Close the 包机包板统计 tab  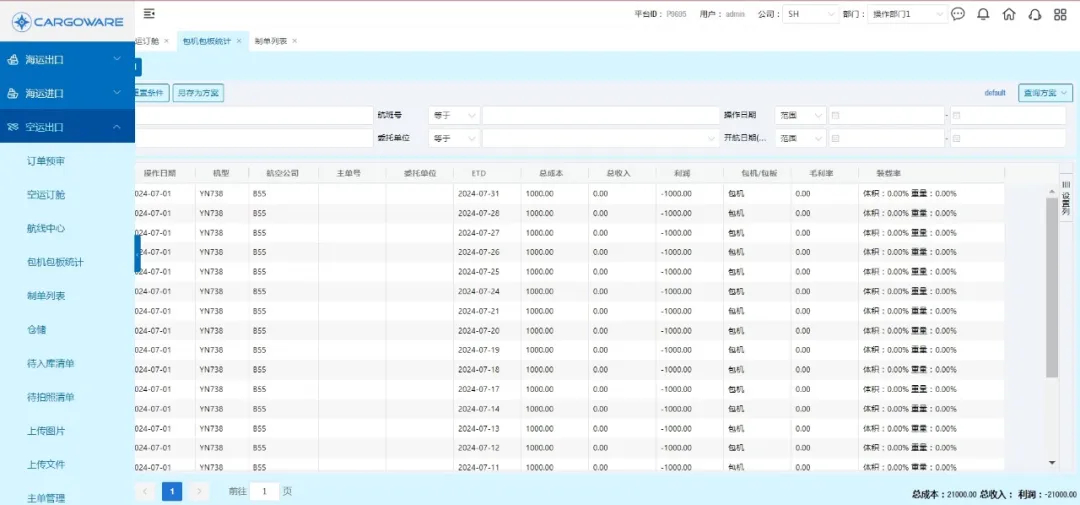click(239, 41)
